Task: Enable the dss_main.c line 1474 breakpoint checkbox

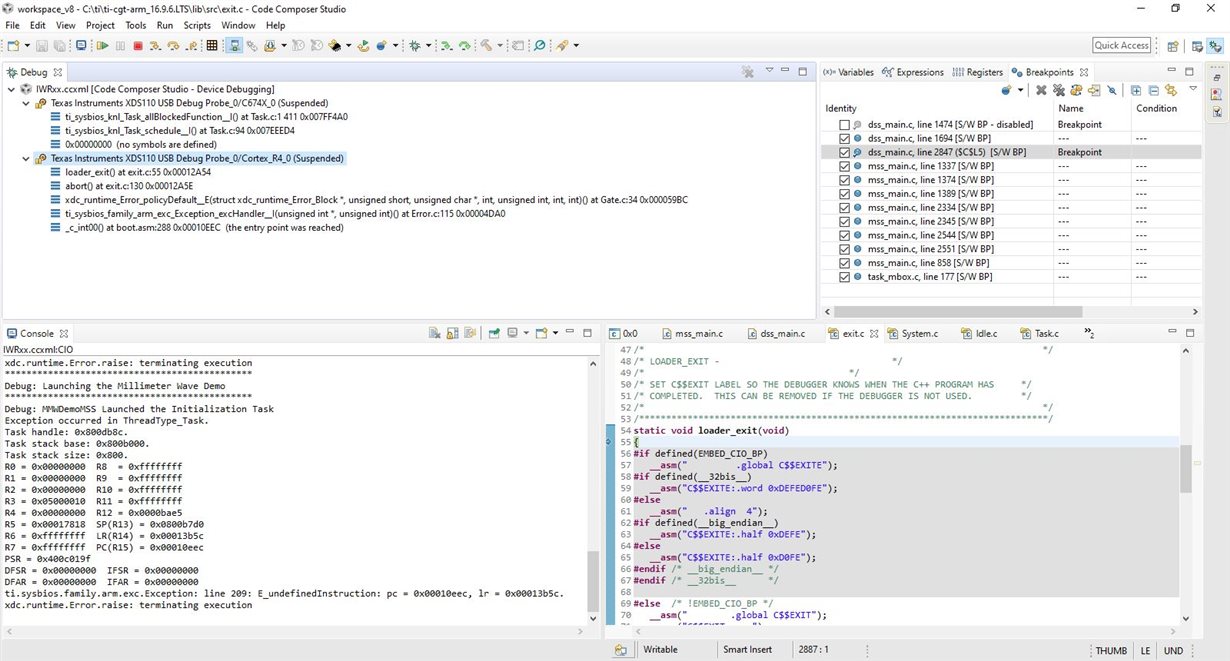Action: pyautogui.click(x=845, y=125)
